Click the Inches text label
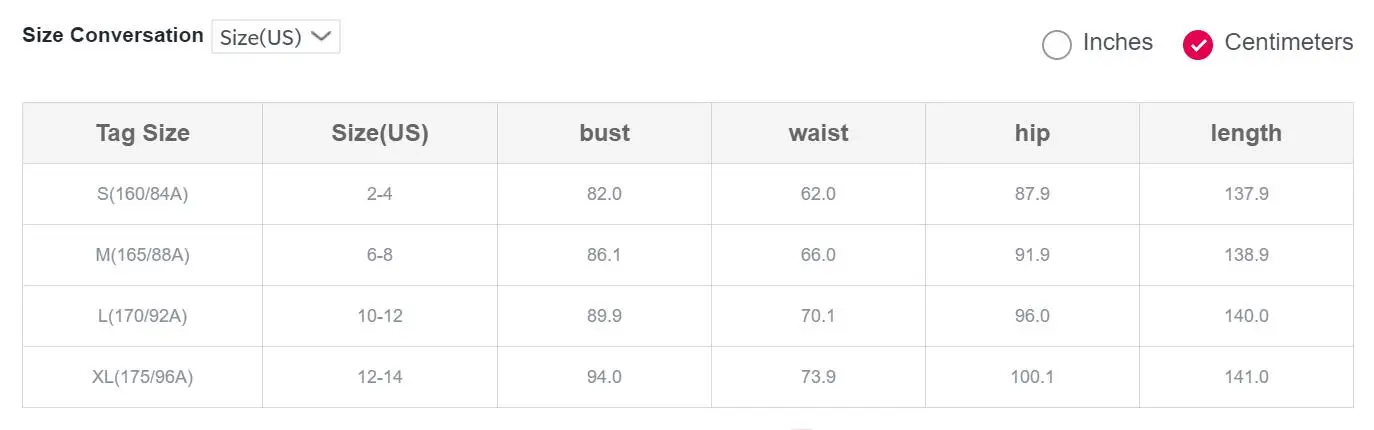The width and height of the screenshot is (1374, 430). (1118, 42)
